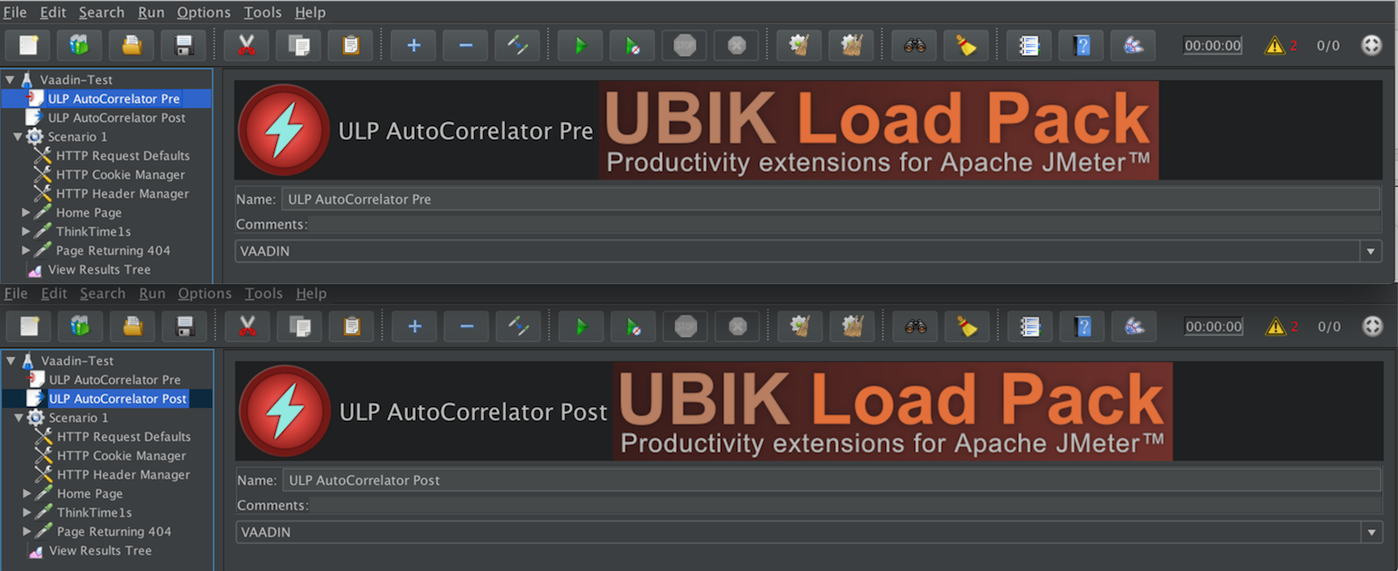1398x571 pixels.
Task: Open the VAADIN dropdown in the top window
Action: coord(1371,251)
